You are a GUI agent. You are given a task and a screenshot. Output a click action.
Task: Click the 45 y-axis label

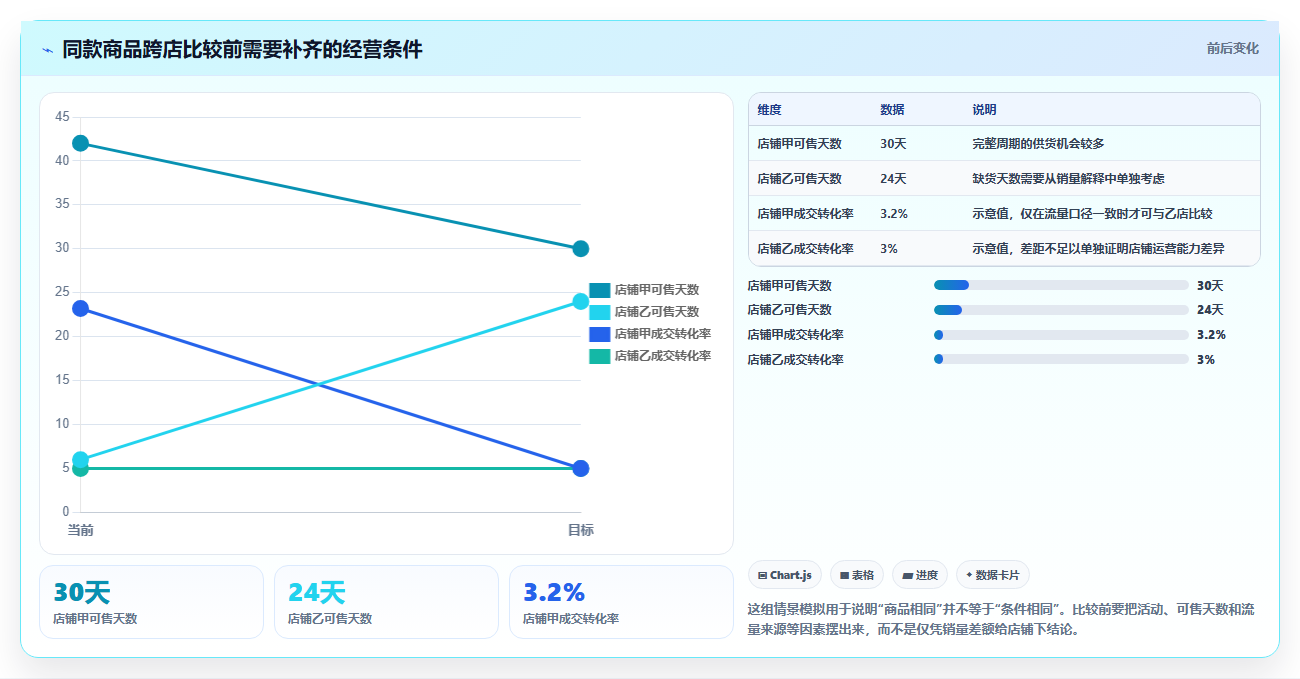(62, 117)
